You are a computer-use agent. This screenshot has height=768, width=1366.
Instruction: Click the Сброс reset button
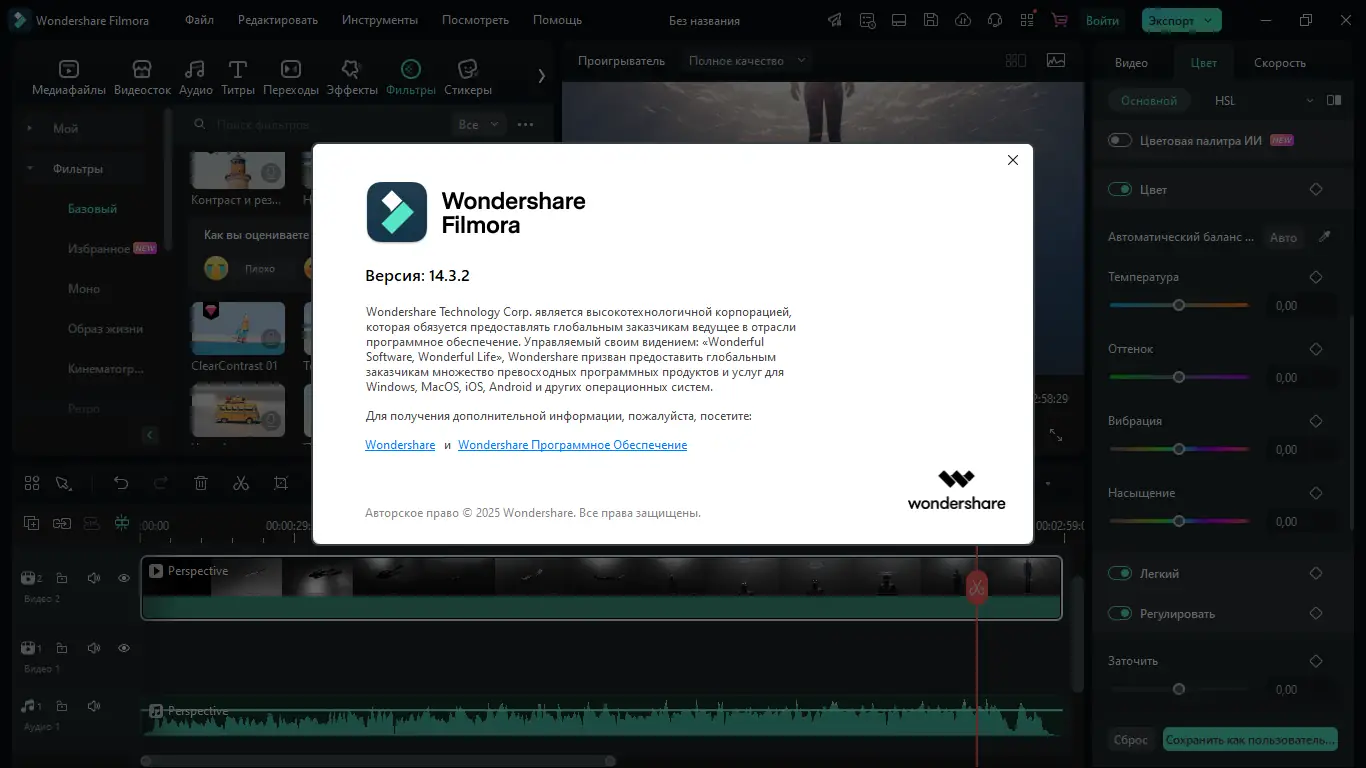pyautogui.click(x=1131, y=740)
